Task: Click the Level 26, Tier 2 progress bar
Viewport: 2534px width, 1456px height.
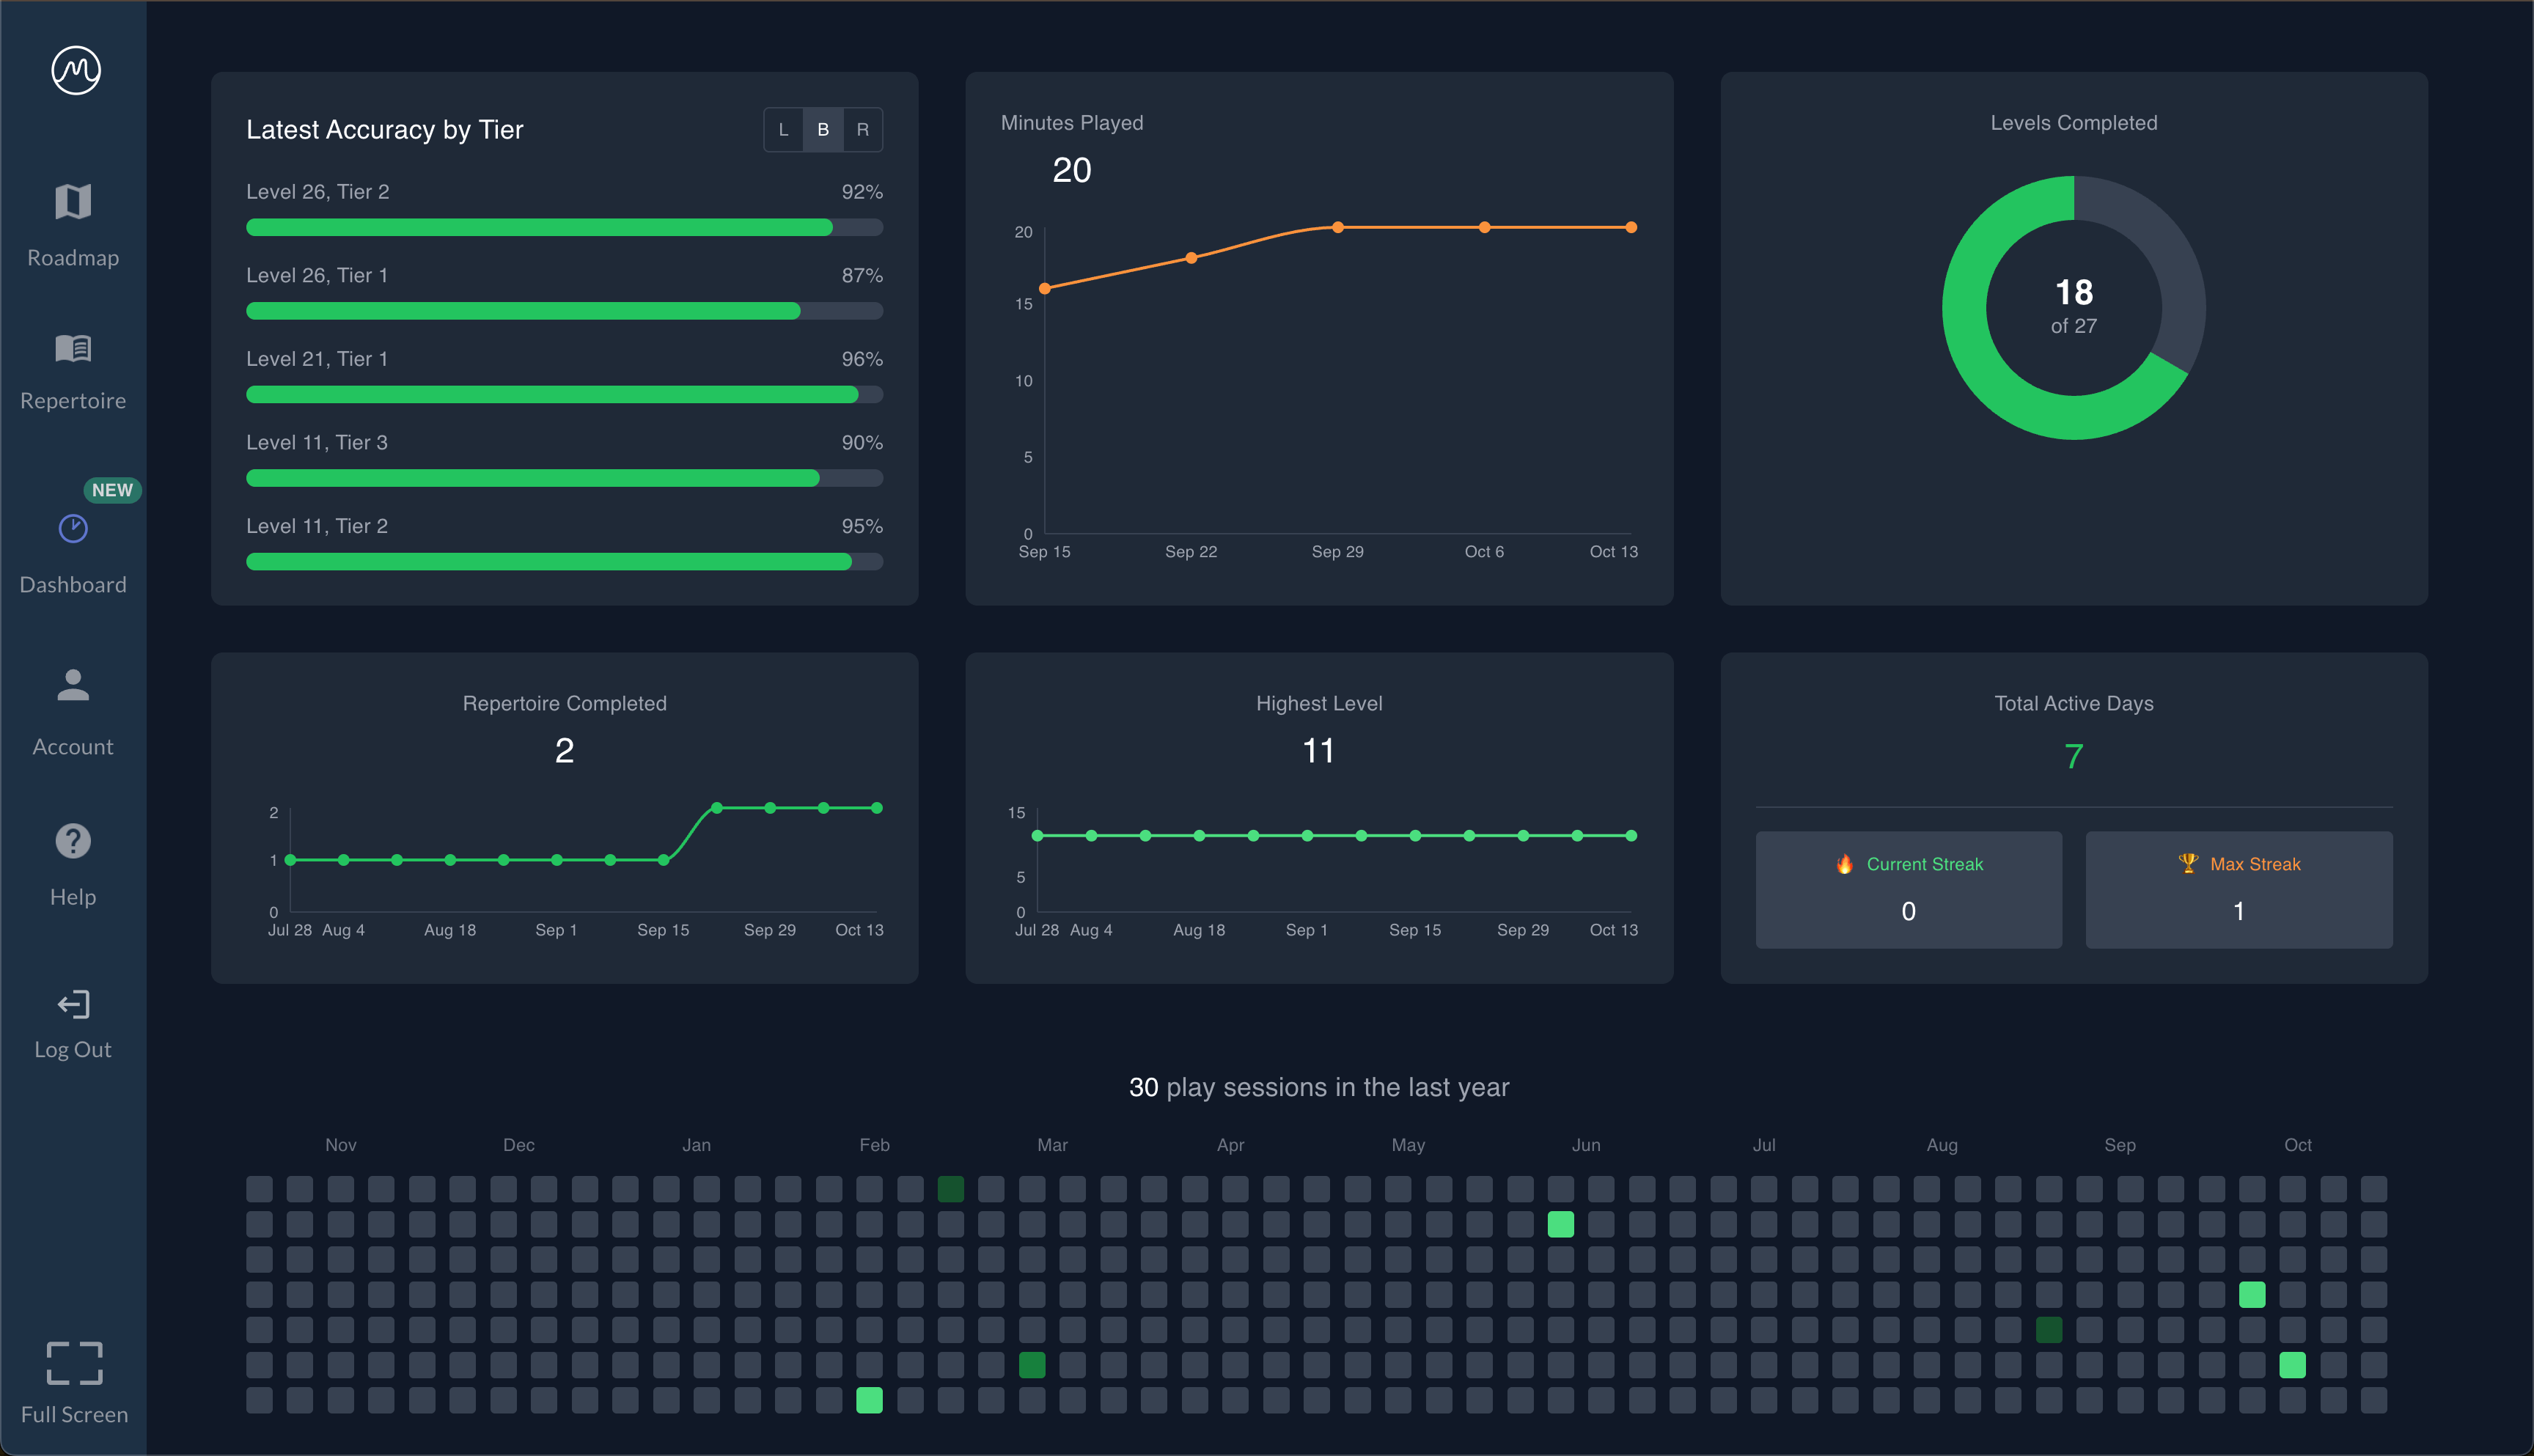Action: tap(564, 228)
